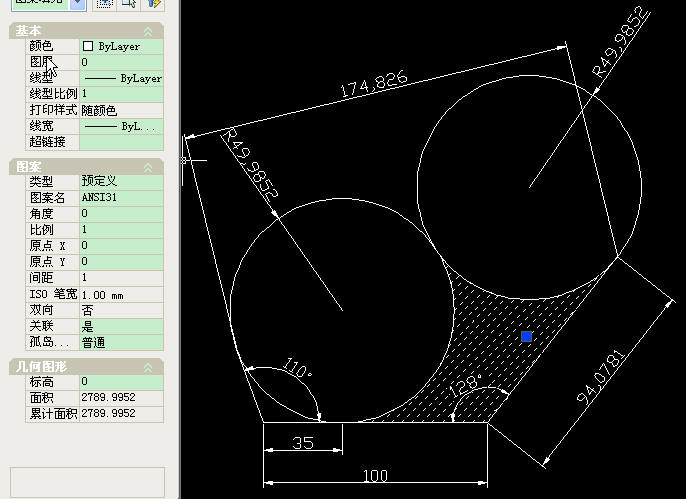Click the 128° angle dimension text
The height and width of the screenshot is (499, 686).
click(464, 385)
